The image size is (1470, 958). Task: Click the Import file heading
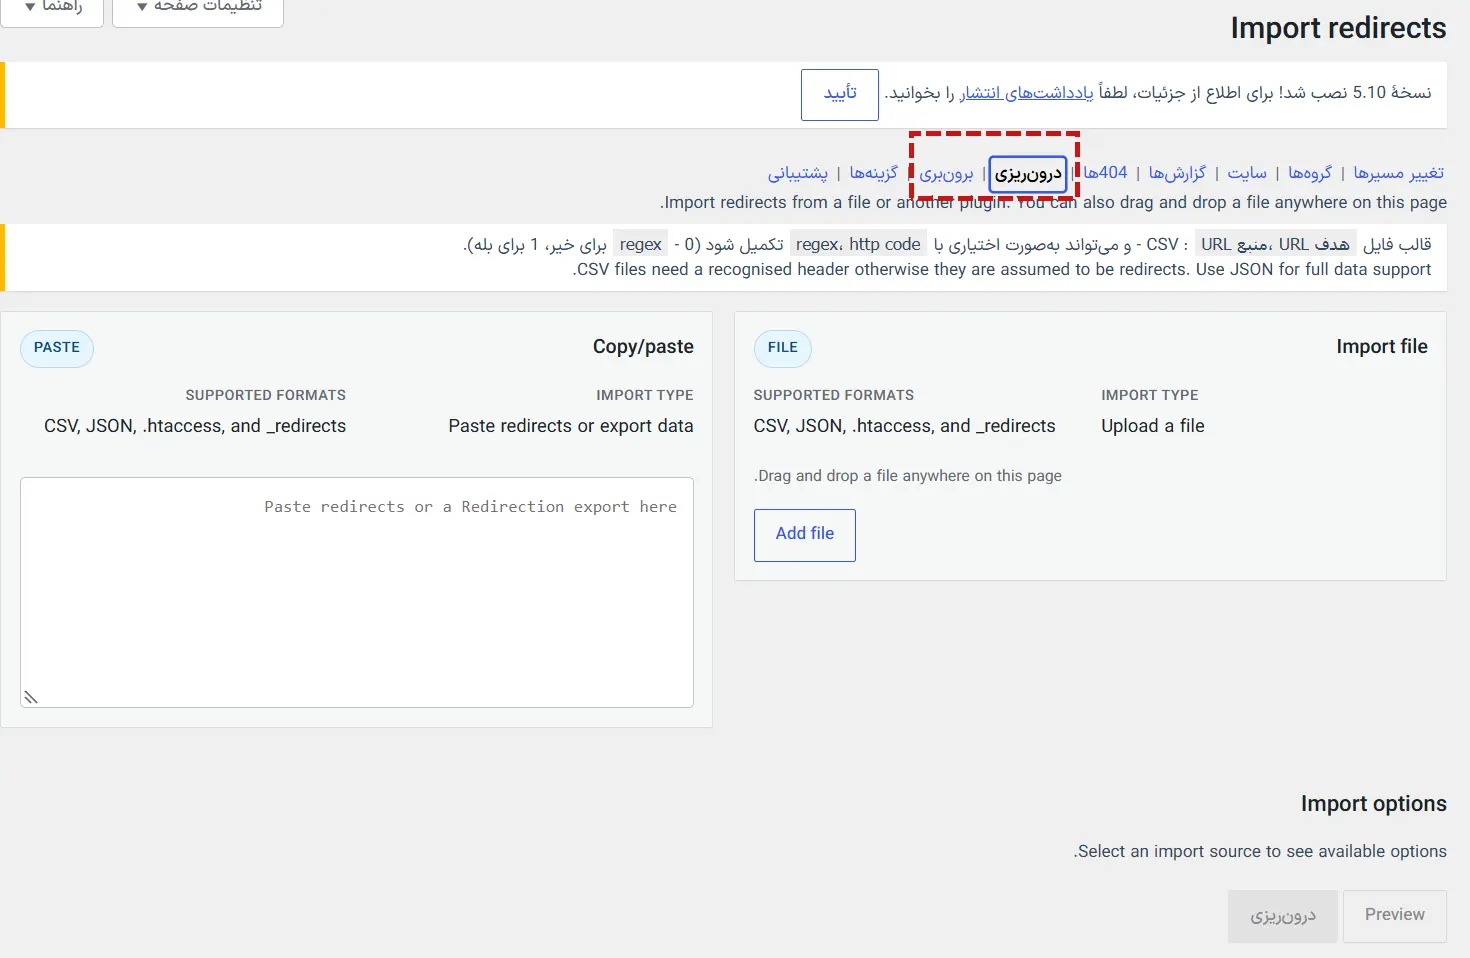(1382, 347)
